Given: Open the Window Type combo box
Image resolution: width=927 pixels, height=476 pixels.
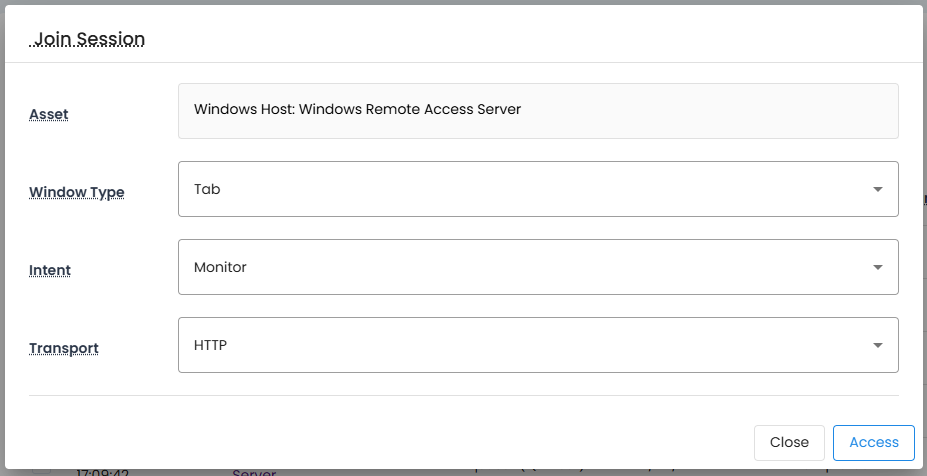Looking at the screenshot, I should point(538,189).
